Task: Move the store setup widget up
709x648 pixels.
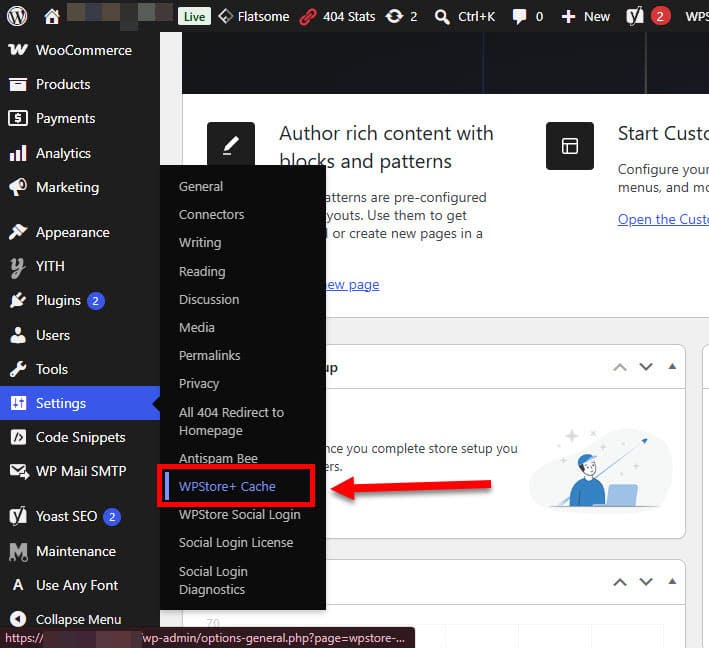Action: pos(620,367)
